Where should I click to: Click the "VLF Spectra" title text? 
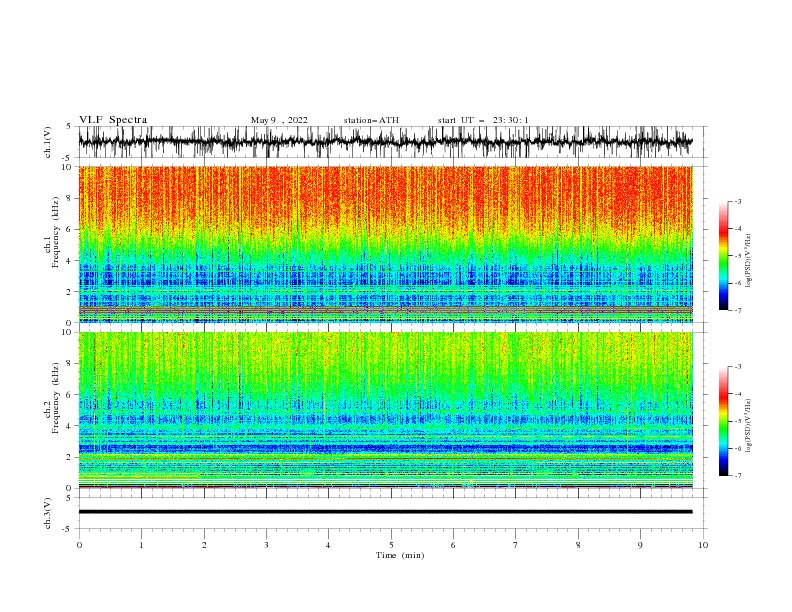(113, 120)
